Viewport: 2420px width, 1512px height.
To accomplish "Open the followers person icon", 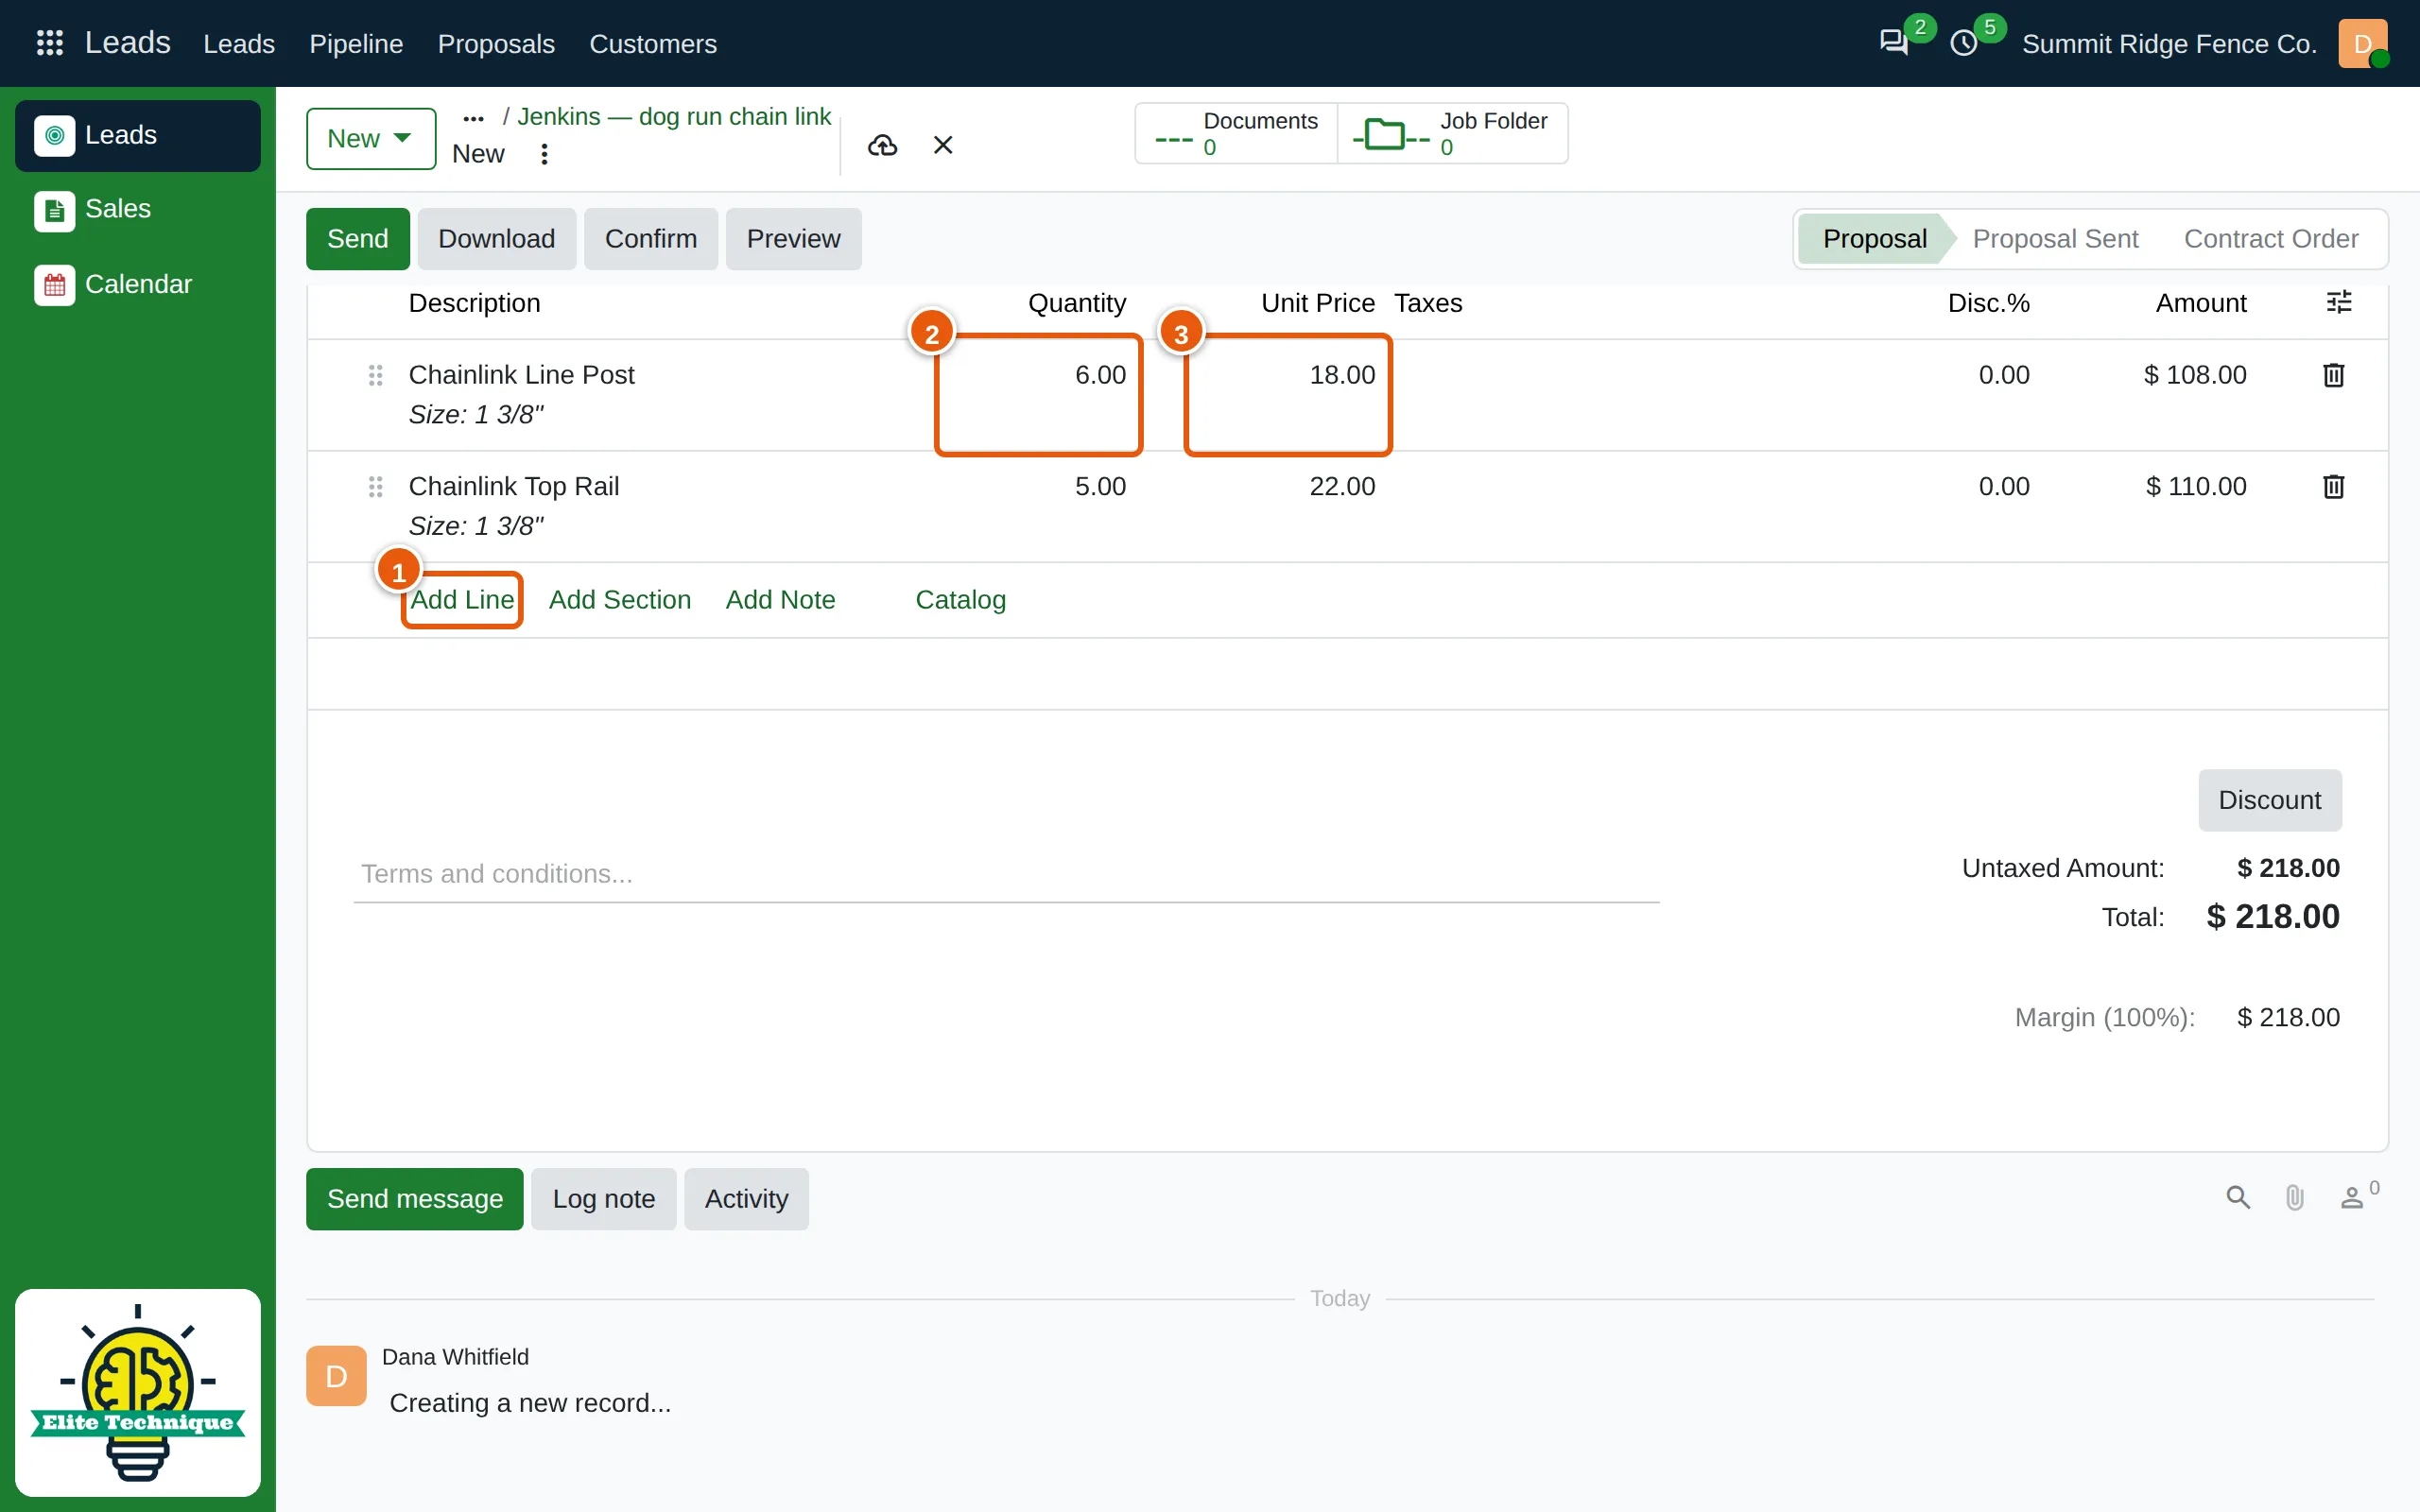I will click(2352, 1197).
